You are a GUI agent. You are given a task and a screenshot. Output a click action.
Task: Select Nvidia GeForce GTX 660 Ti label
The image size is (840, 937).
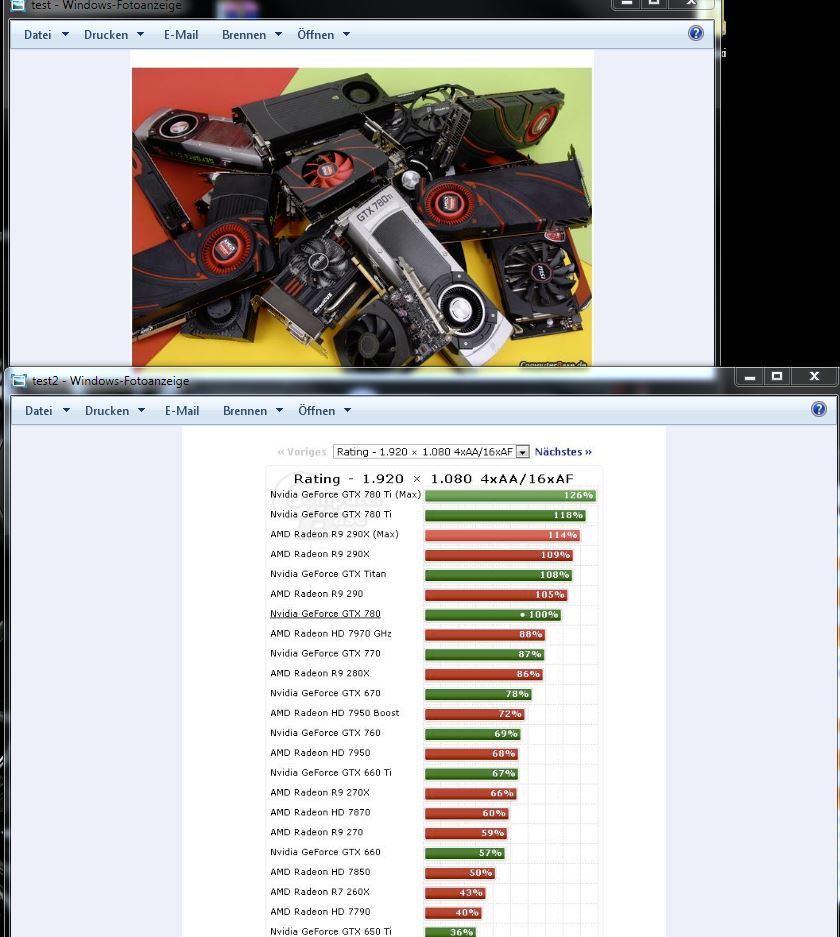(x=330, y=773)
